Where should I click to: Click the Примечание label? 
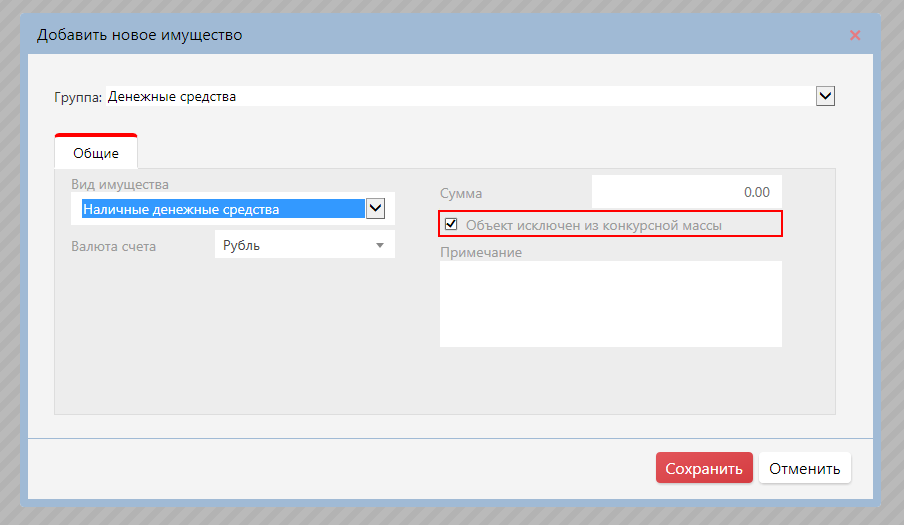481,252
